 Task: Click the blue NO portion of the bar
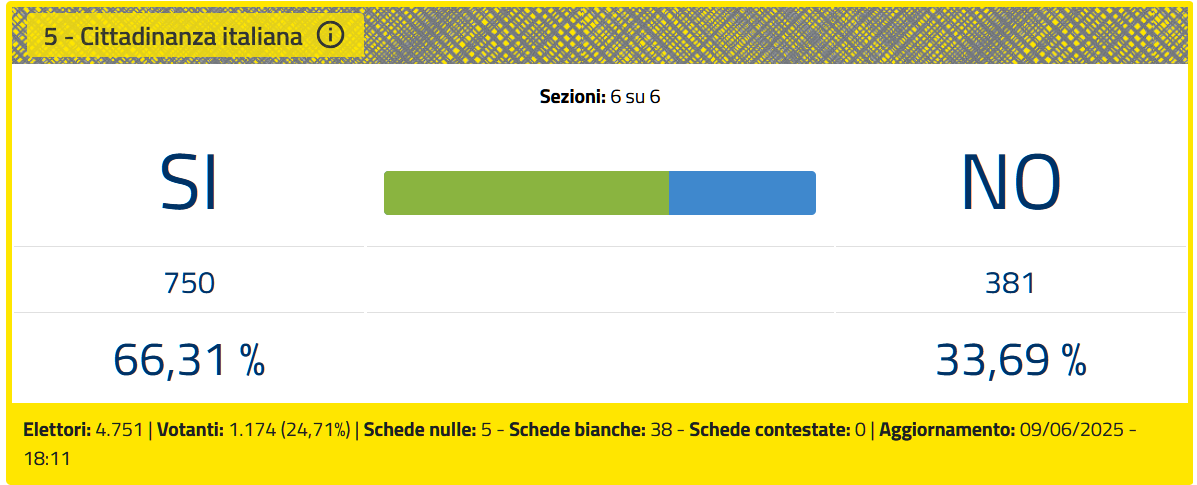[x=742, y=192]
